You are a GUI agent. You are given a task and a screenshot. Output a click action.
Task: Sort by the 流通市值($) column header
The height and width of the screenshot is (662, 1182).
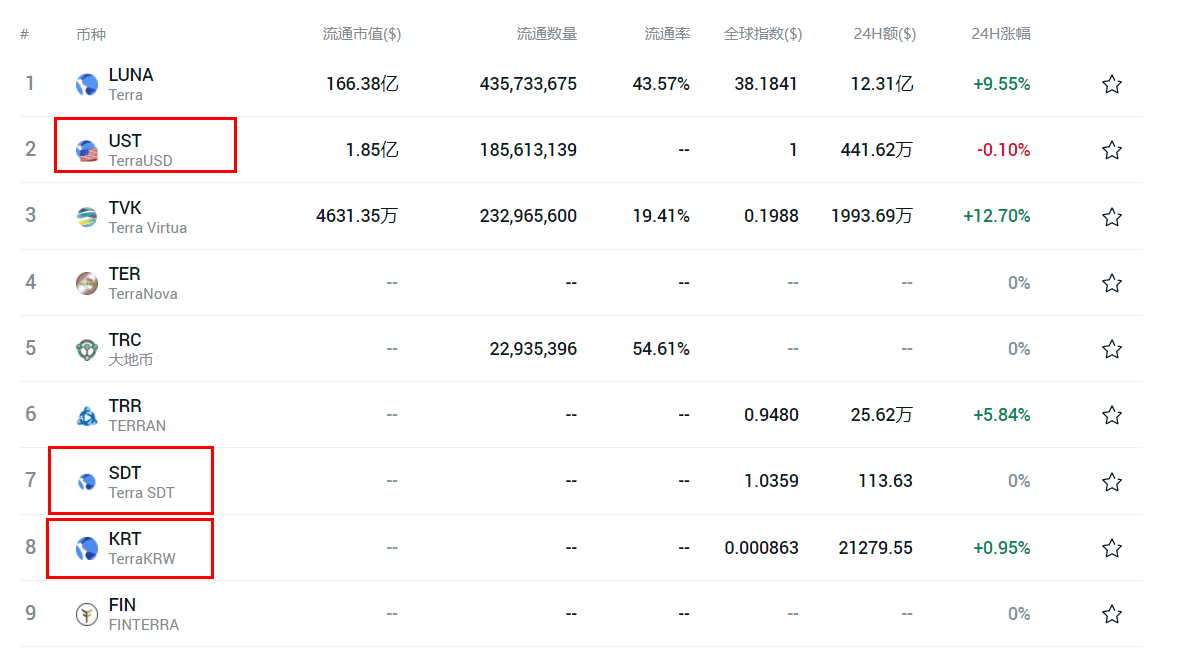click(x=361, y=34)
